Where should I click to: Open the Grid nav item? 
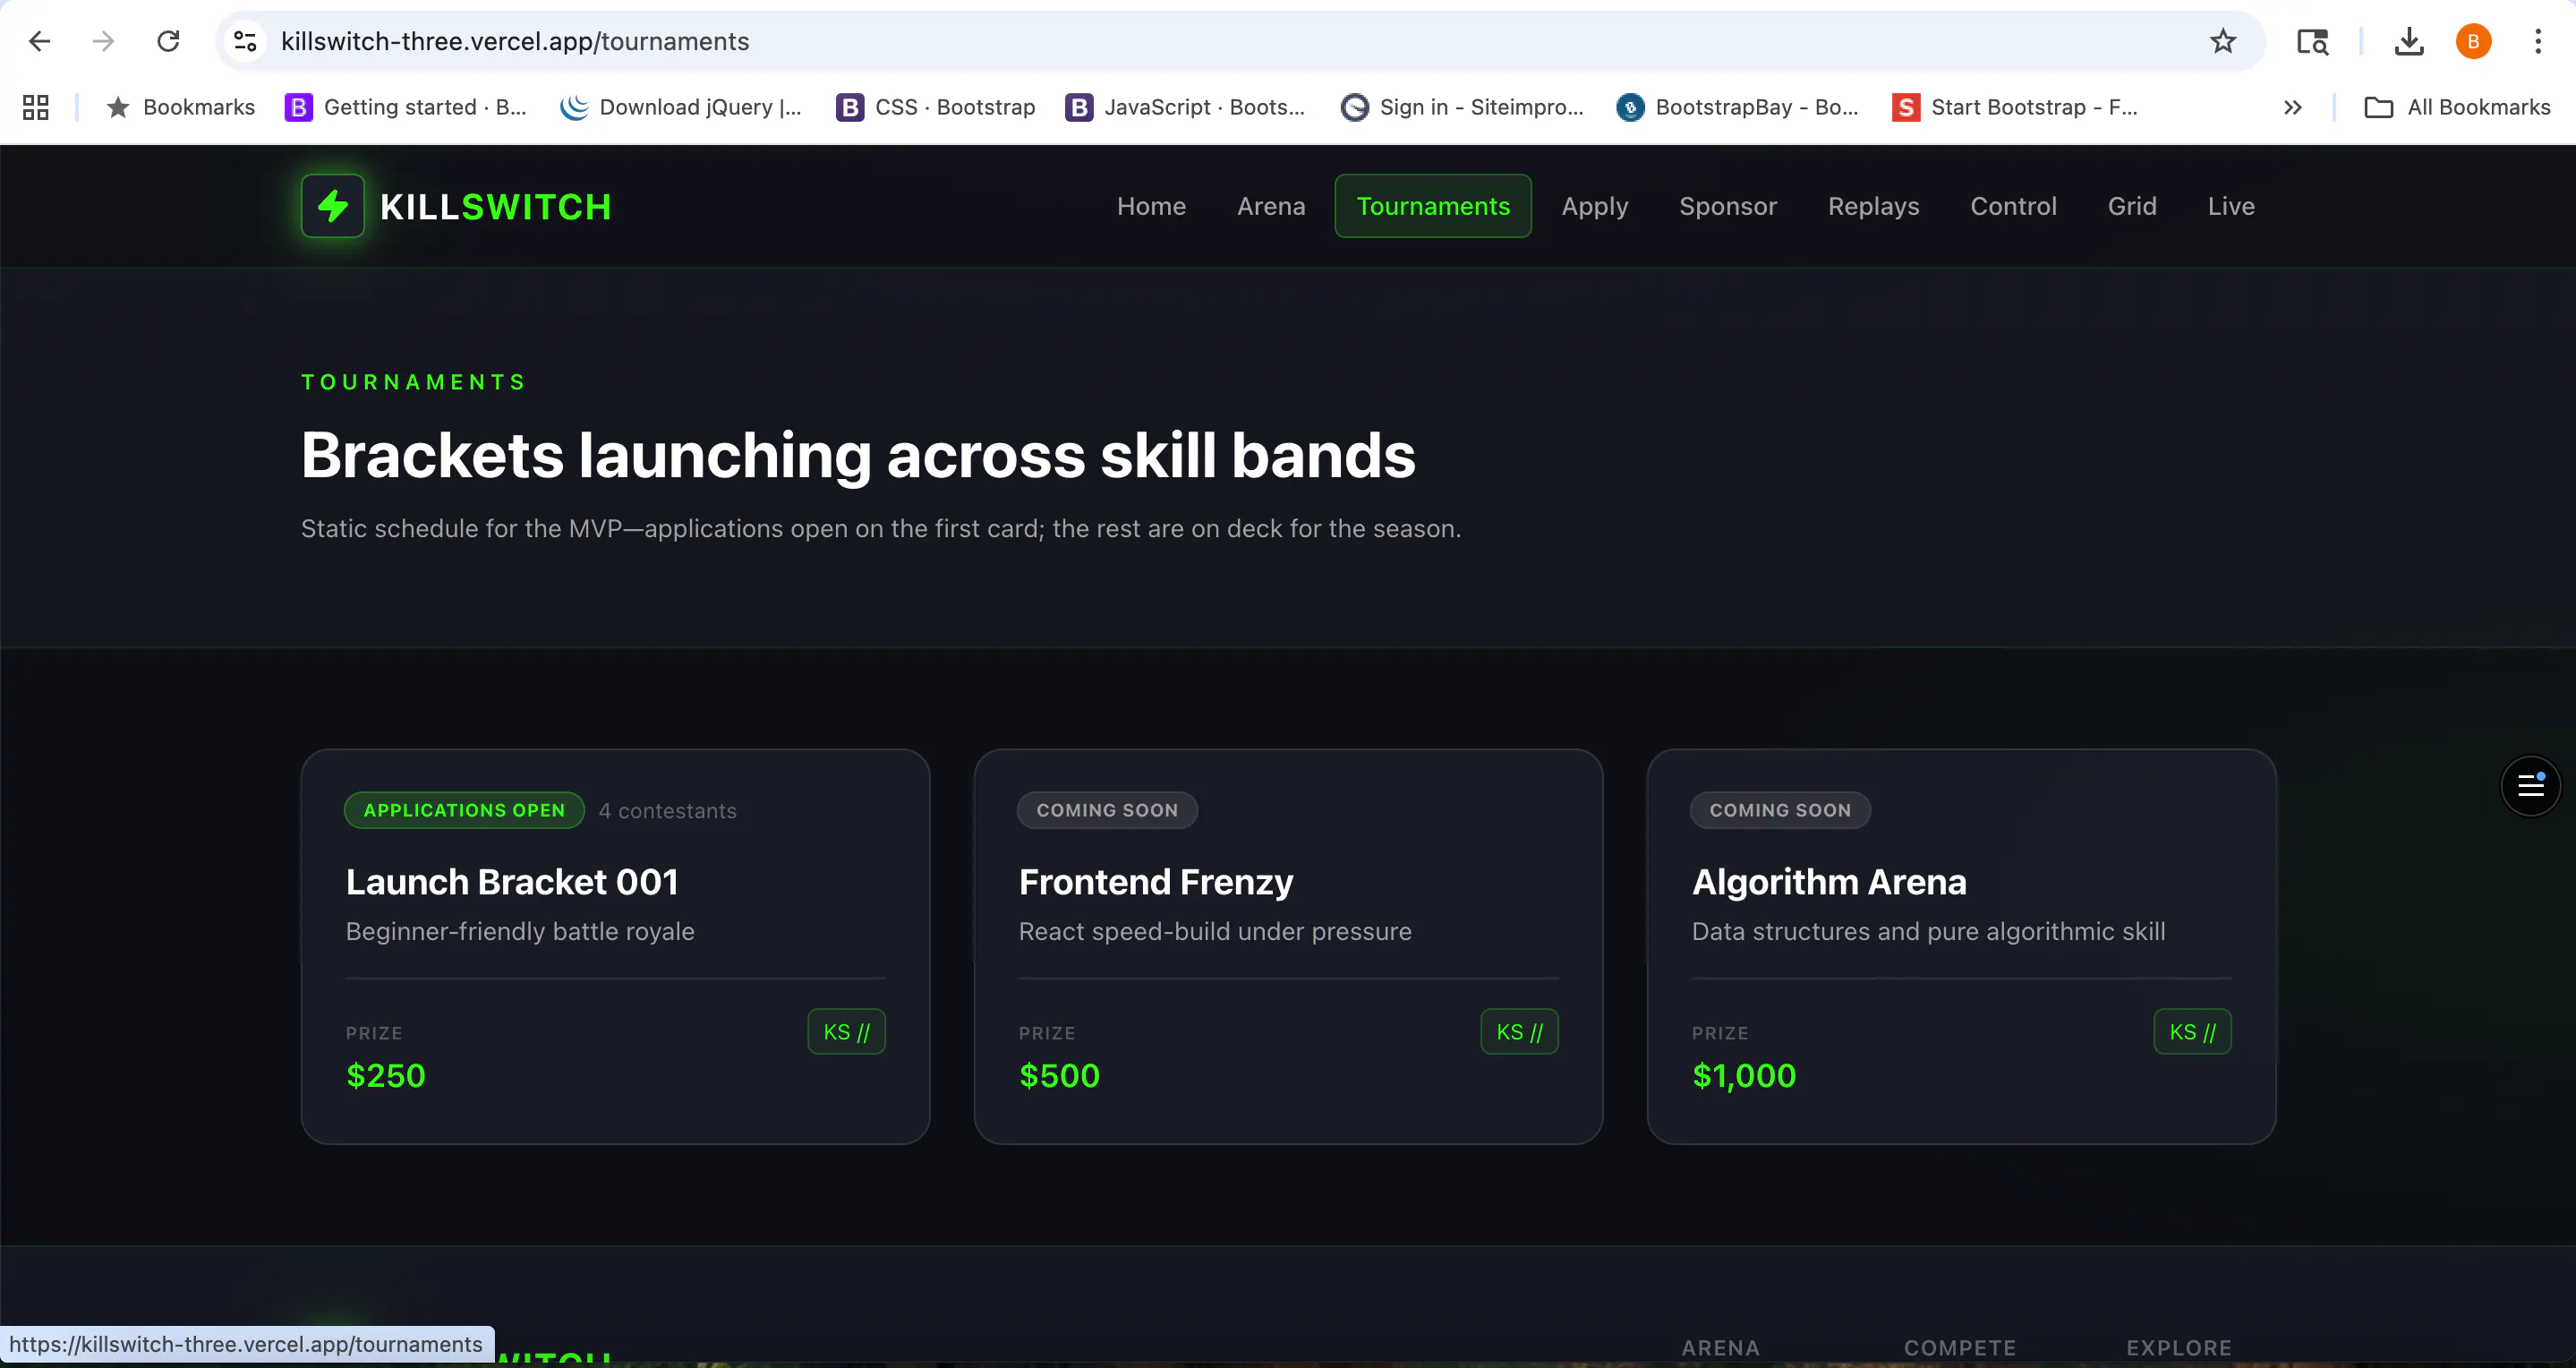(x=2132, y=206)
